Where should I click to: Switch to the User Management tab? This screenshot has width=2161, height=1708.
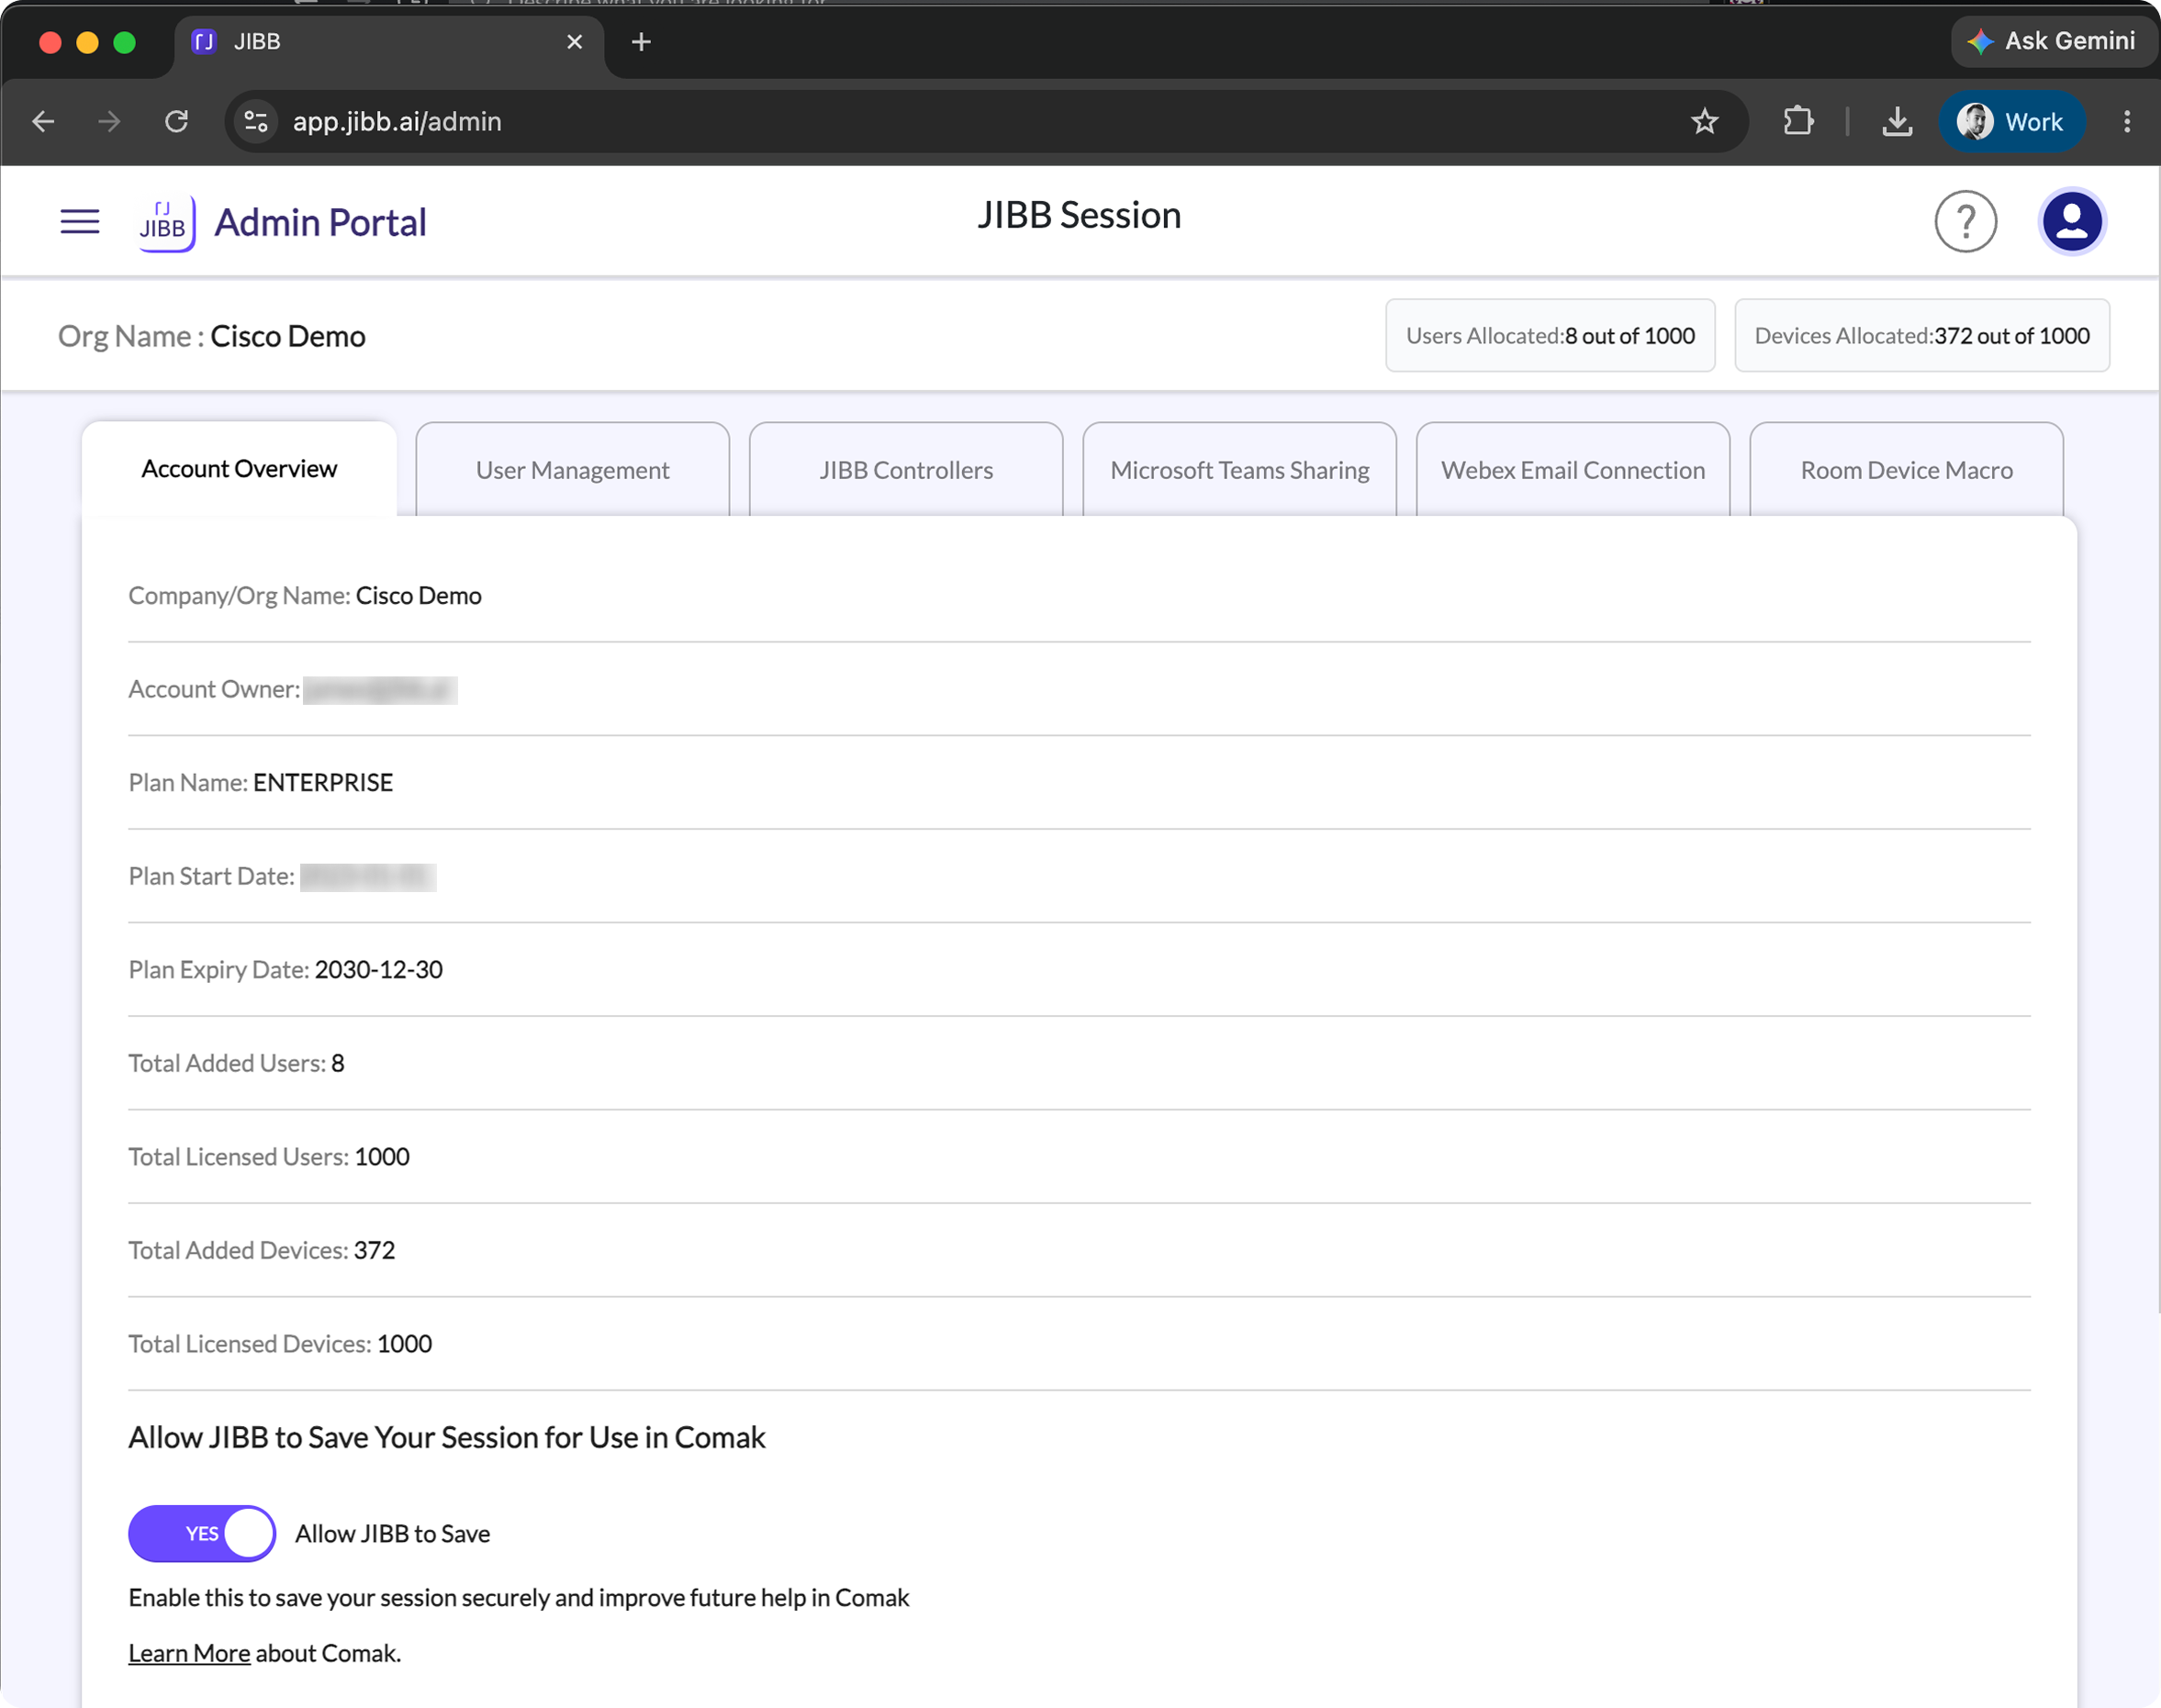click(572, 470)
